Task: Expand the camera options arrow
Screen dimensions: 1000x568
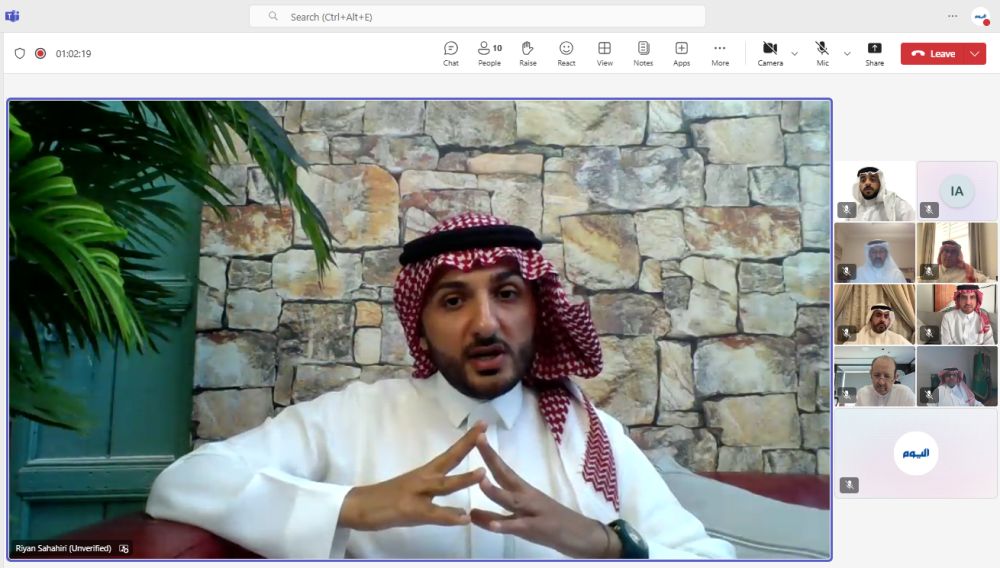Action: point(795,54)
